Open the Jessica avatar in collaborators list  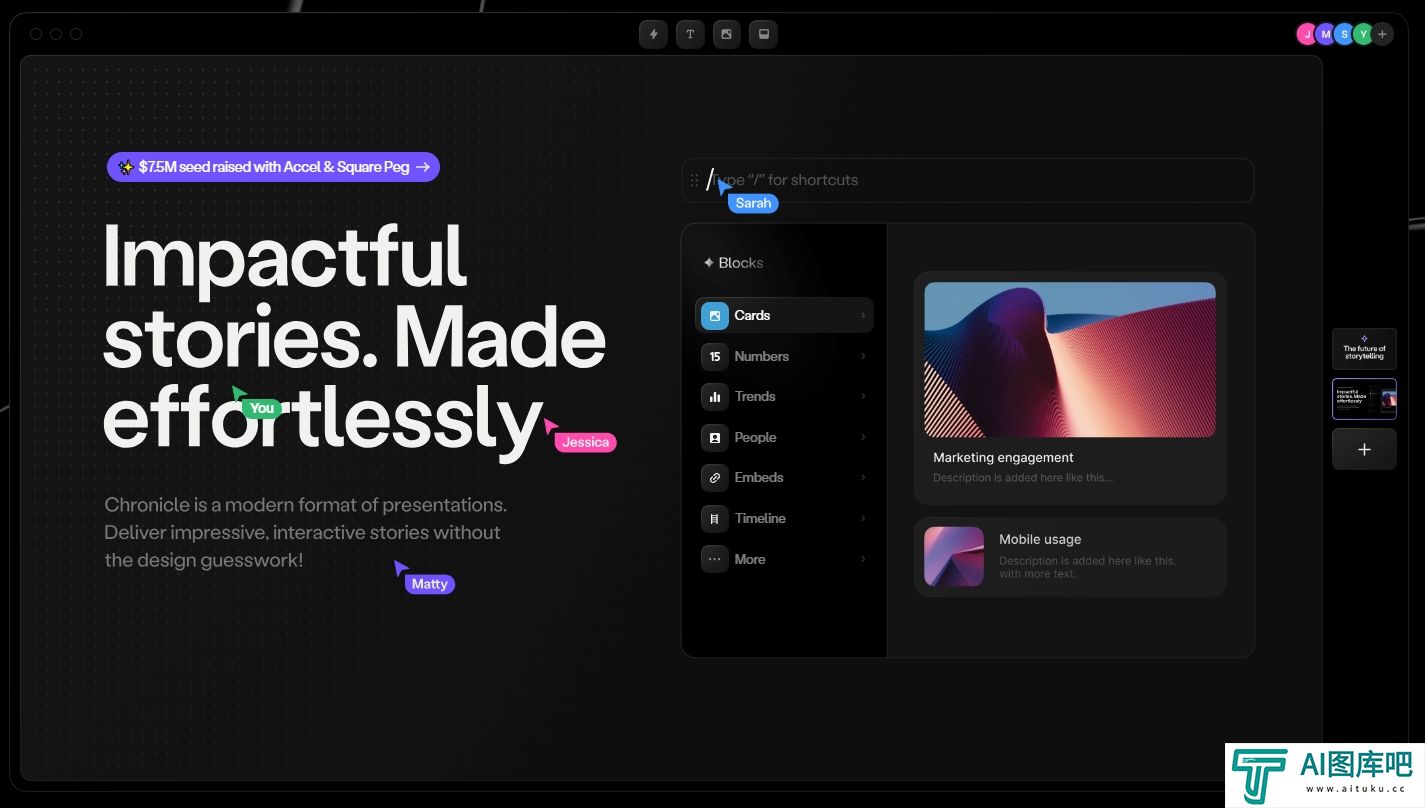1306,34
